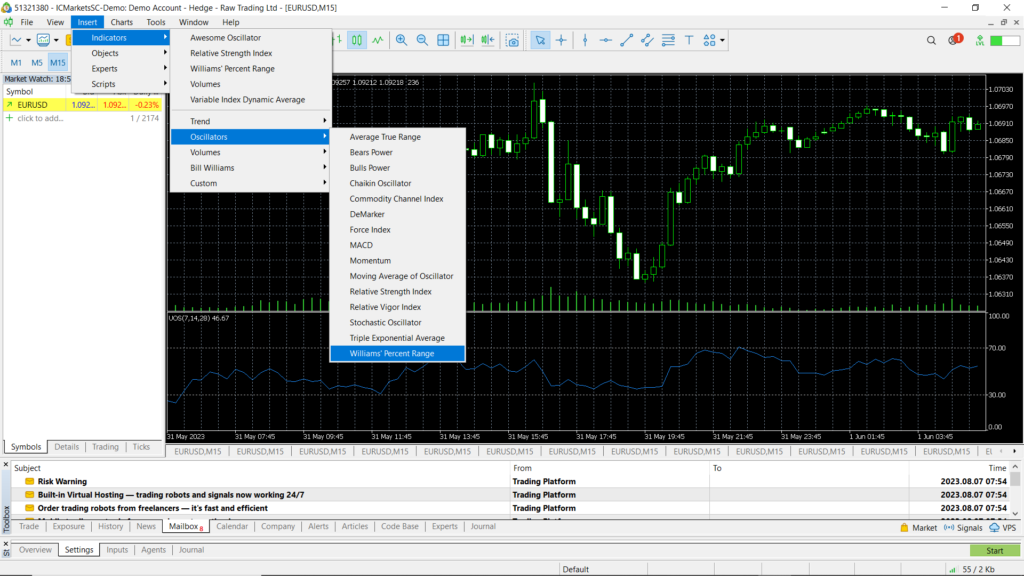The height and width of the screenshot is (576, 1024).
Task: Open the Tile Windows icon
Action: pyautogui.click(x=444, y=40)
